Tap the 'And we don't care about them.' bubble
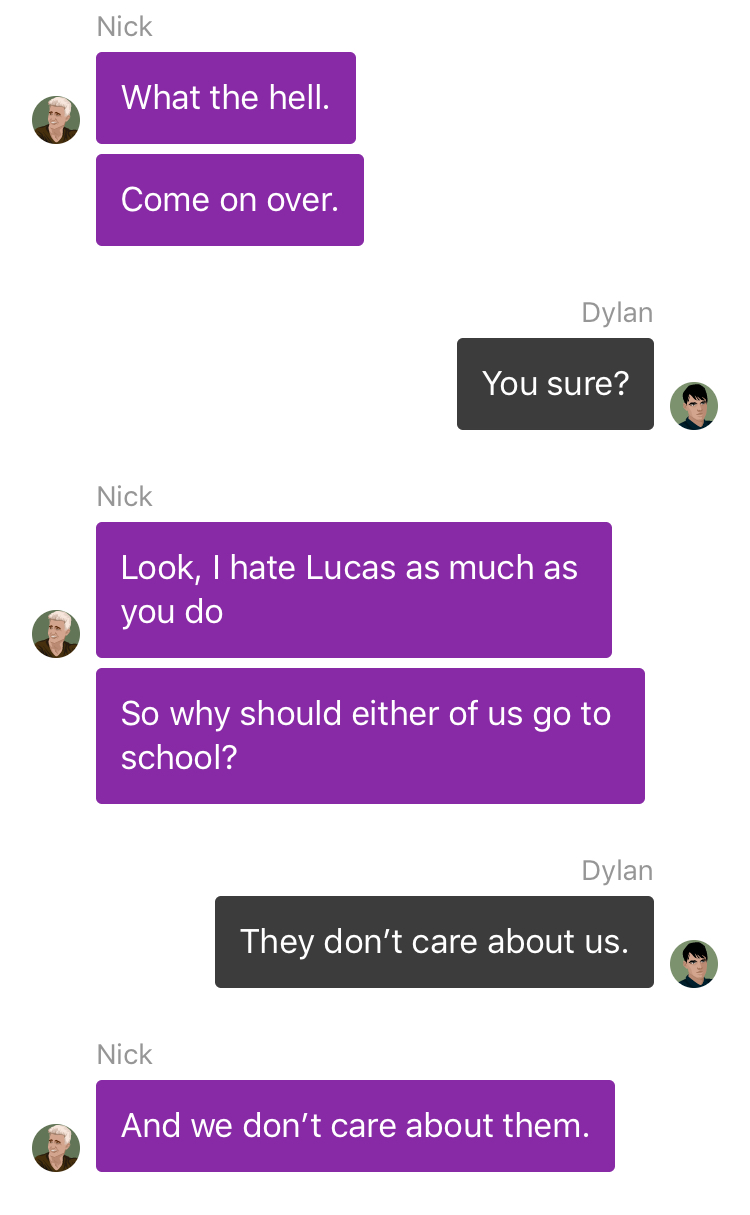 [355, 1126]
